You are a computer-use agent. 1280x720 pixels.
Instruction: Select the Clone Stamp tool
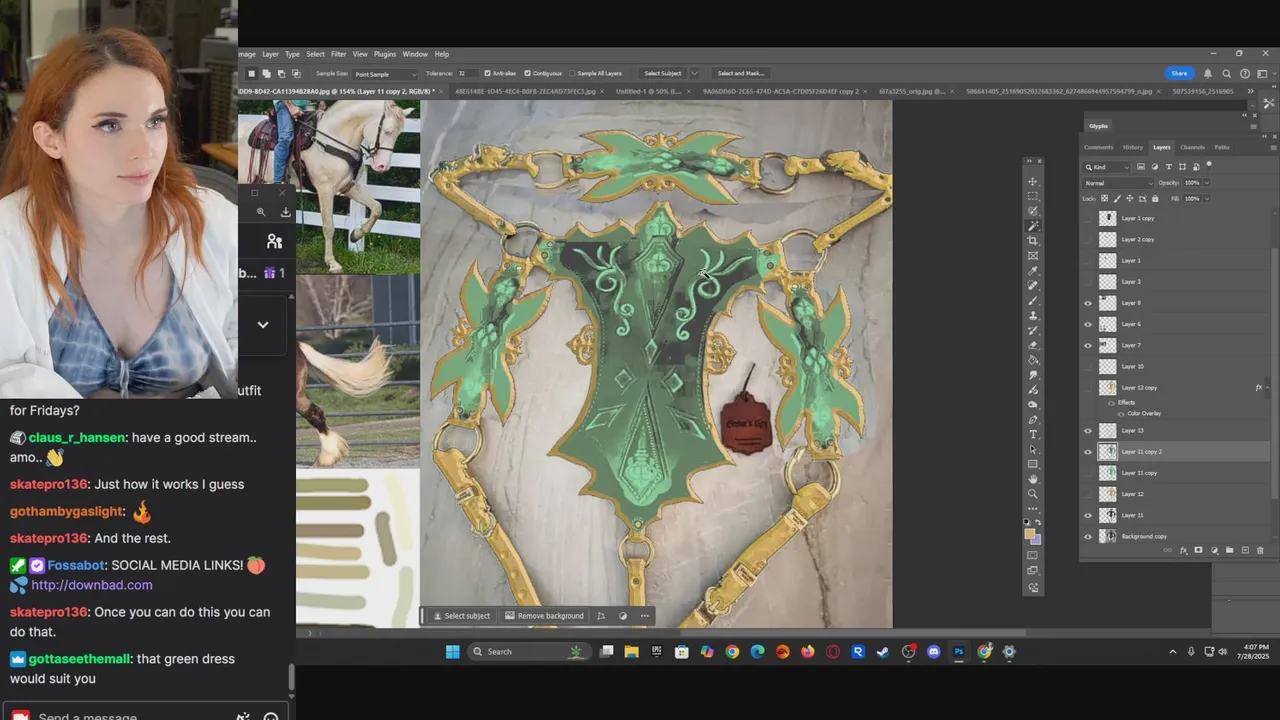click(1033, 316)
